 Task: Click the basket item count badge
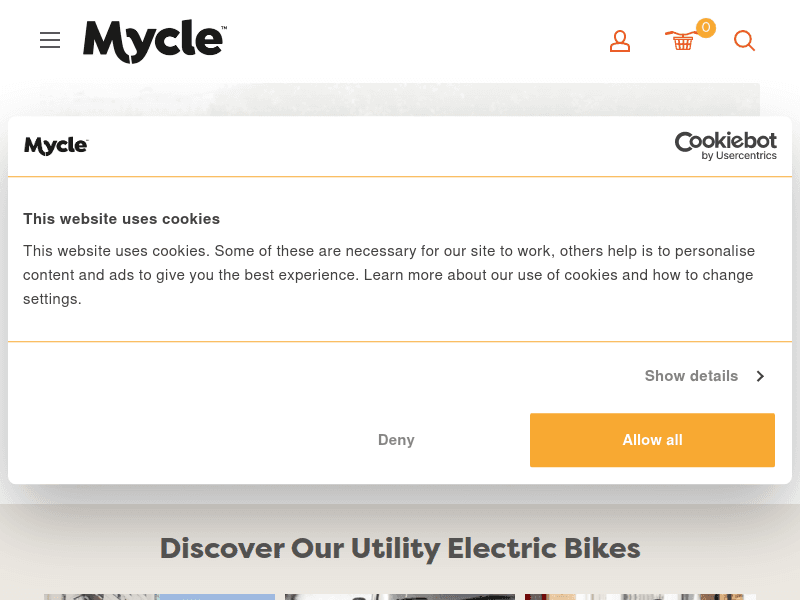(705, 27)
